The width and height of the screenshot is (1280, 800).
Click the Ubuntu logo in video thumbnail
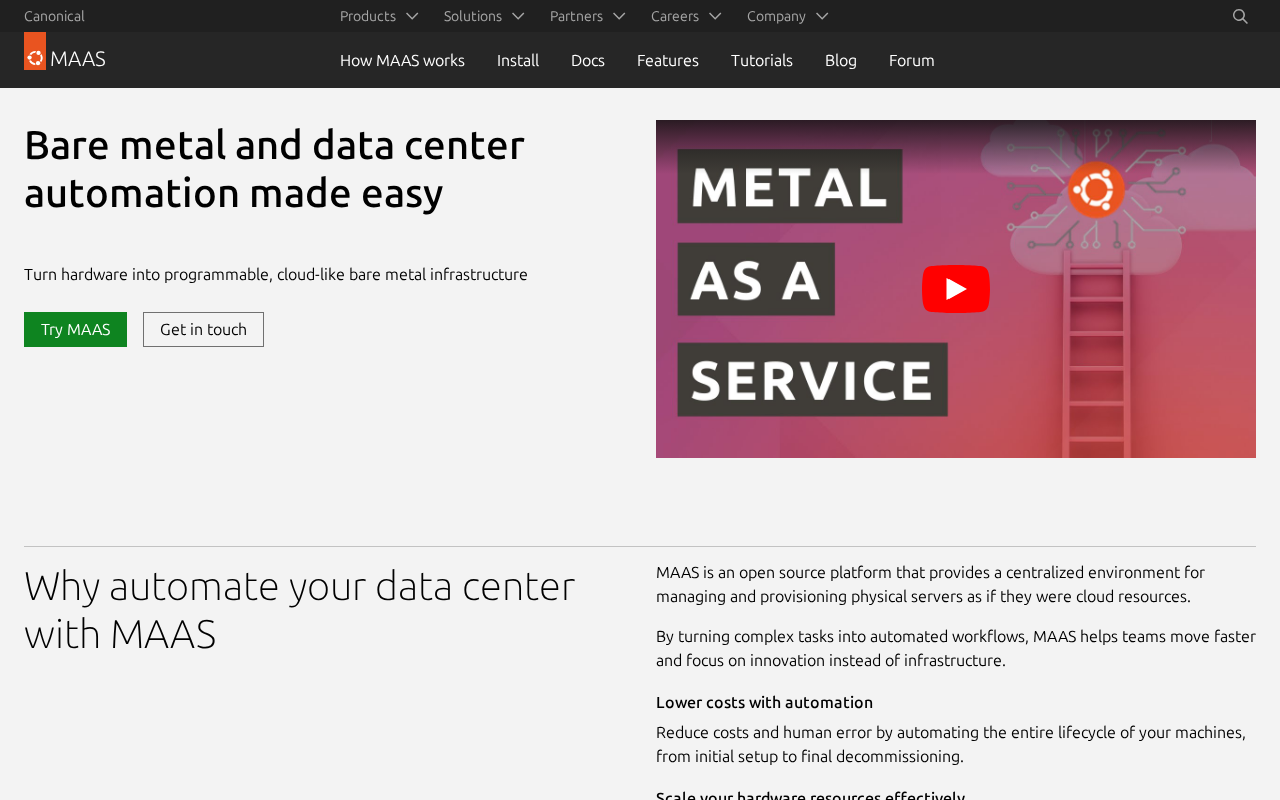click(x=1096, y=189)
